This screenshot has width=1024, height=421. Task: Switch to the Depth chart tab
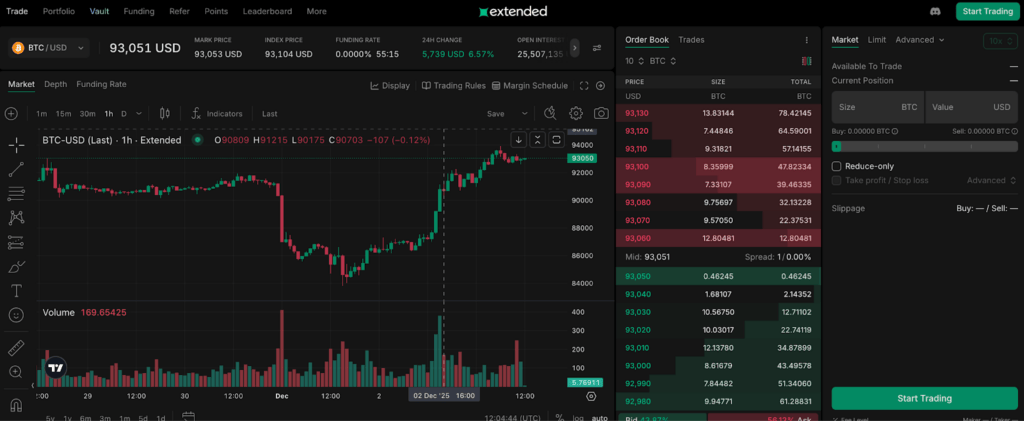tap(56, 84)
